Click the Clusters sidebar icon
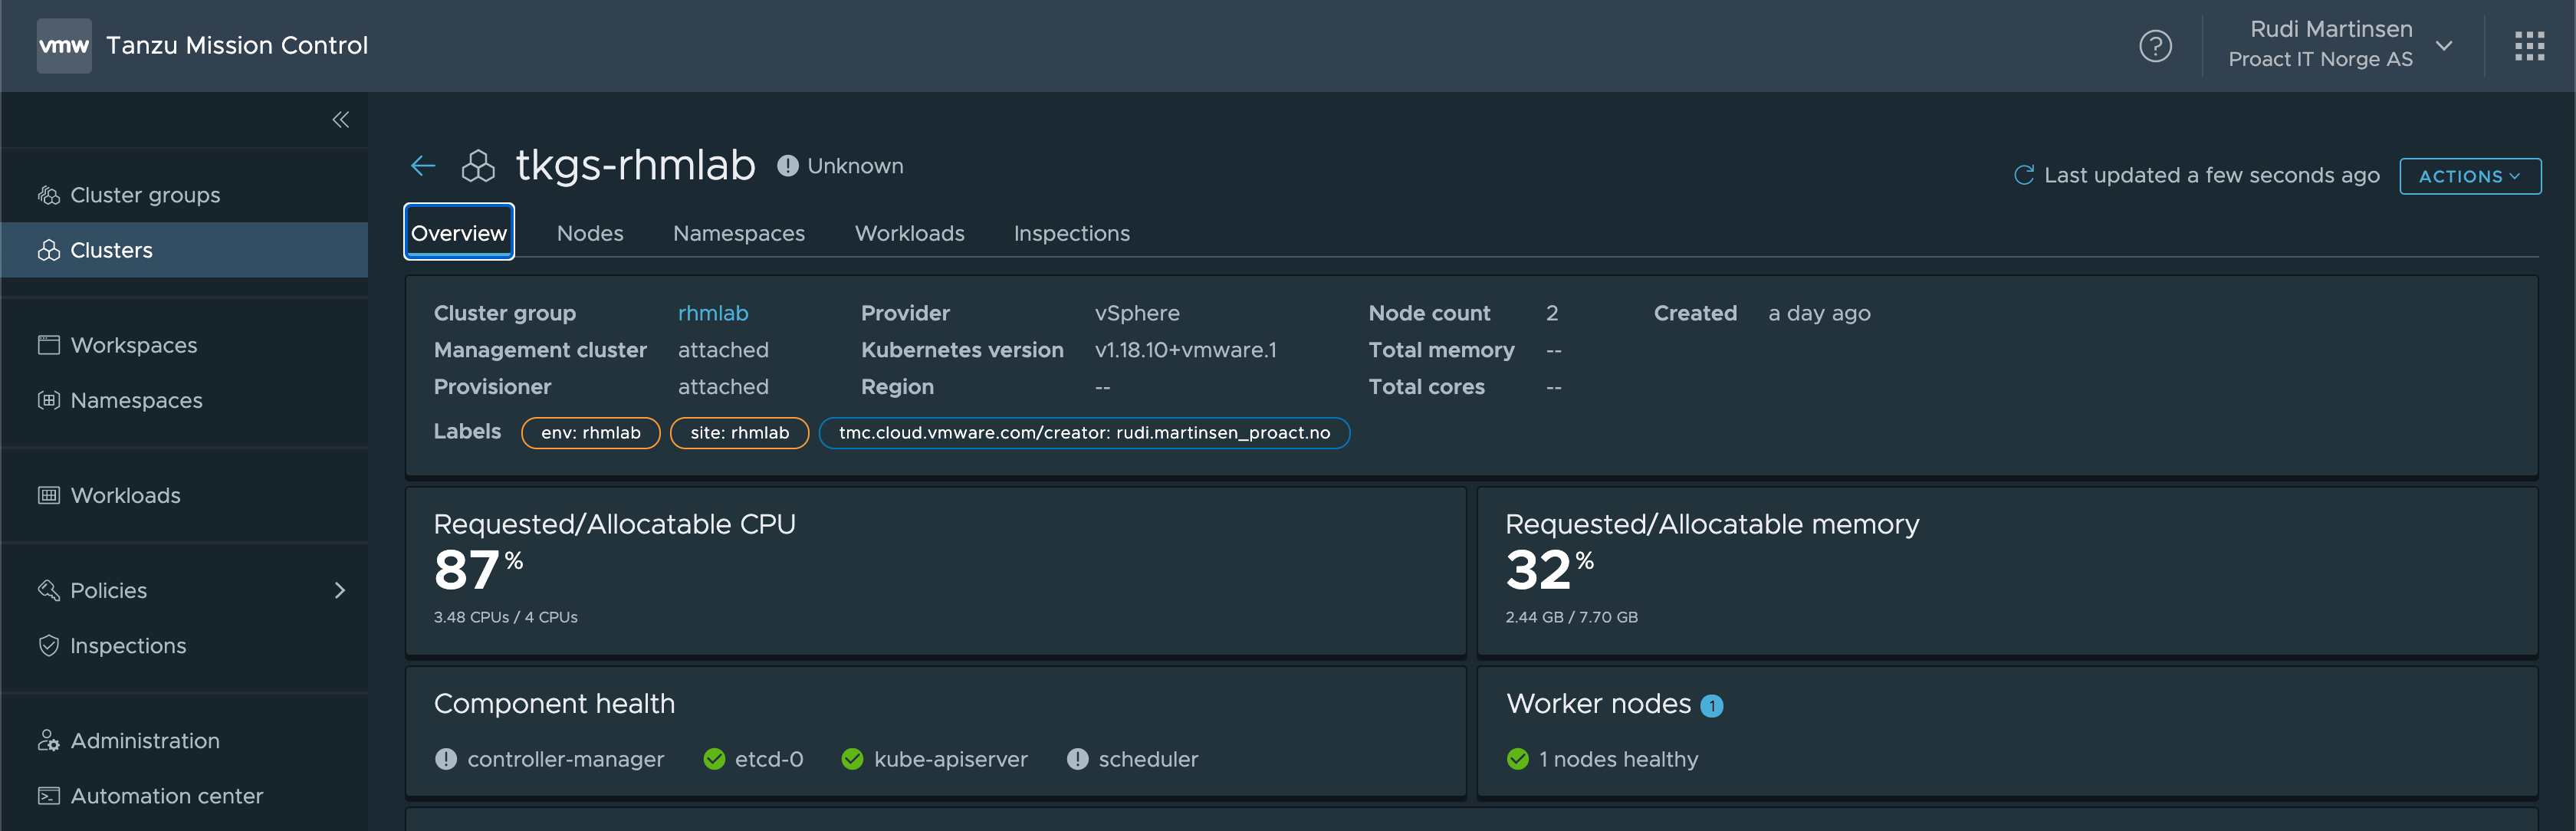Viewport: 2576px width, 831px height. coord(49,250)
